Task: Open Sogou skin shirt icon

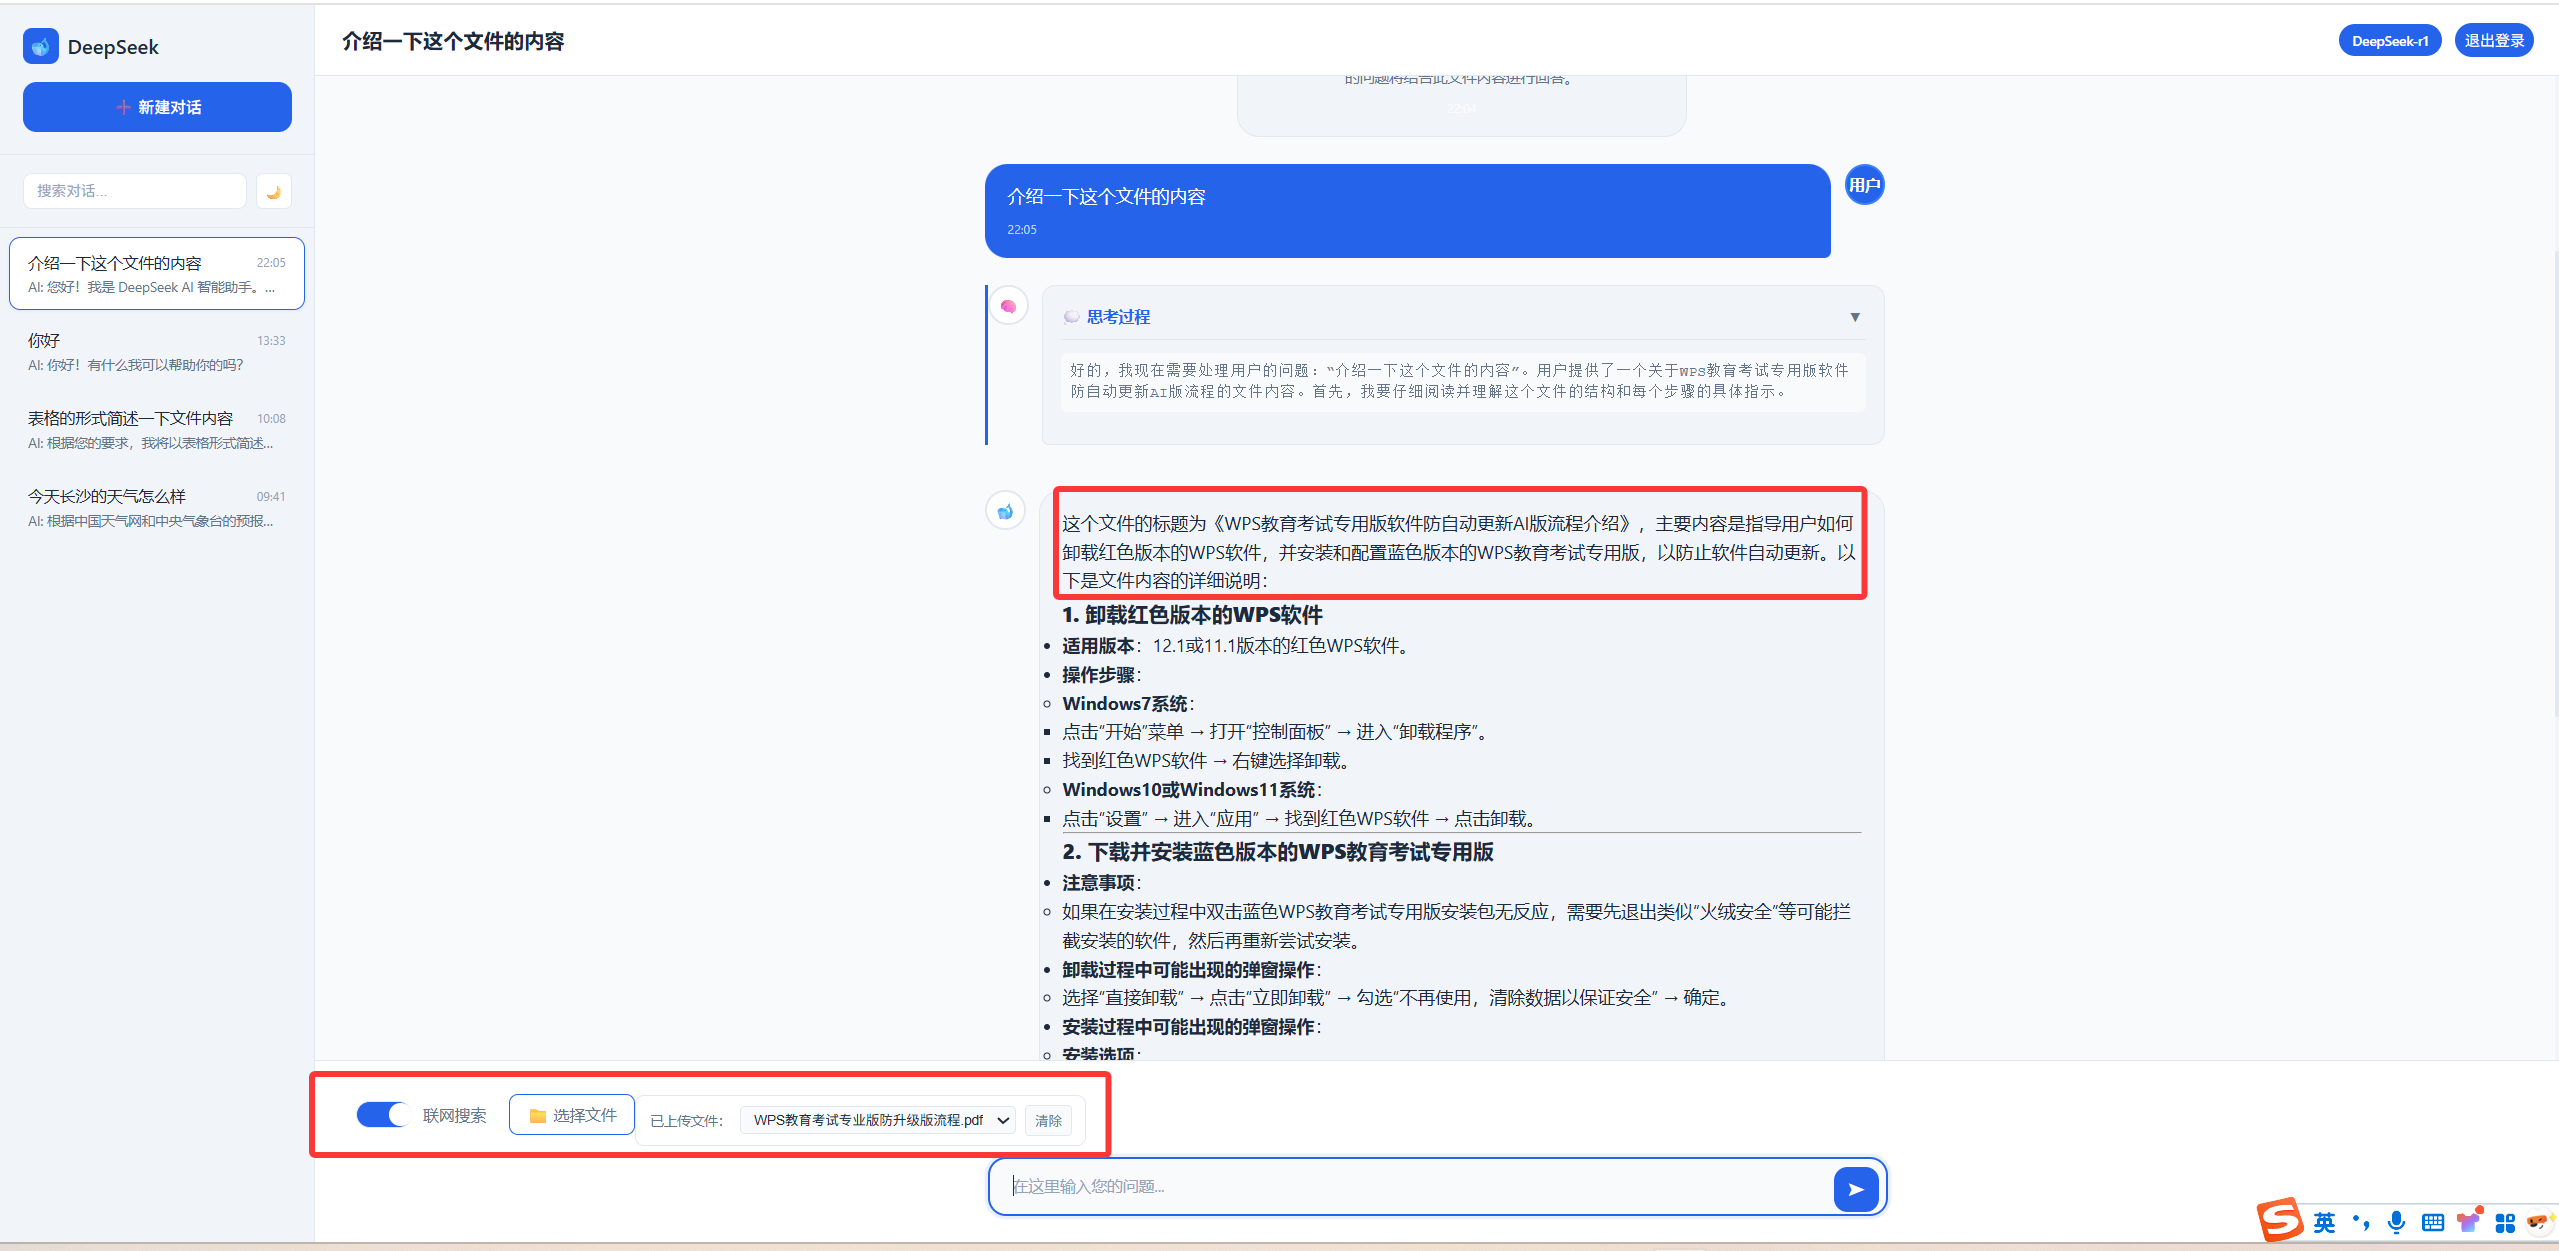Action: pos(2468,1222)
